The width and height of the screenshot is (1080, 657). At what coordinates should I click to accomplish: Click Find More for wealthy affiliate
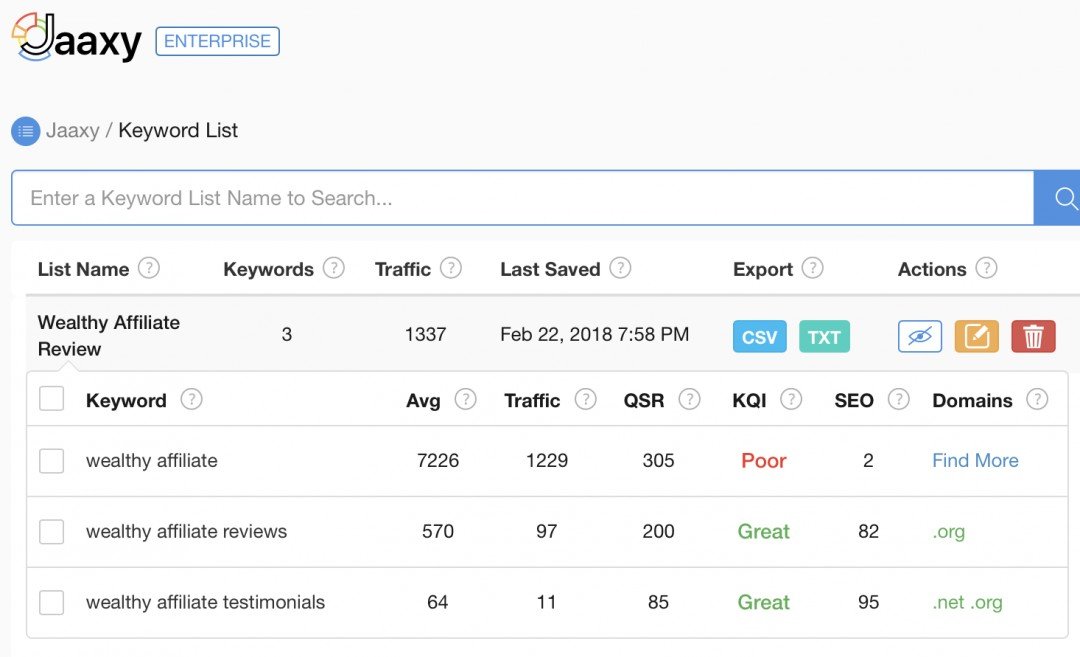click(975, 460)
